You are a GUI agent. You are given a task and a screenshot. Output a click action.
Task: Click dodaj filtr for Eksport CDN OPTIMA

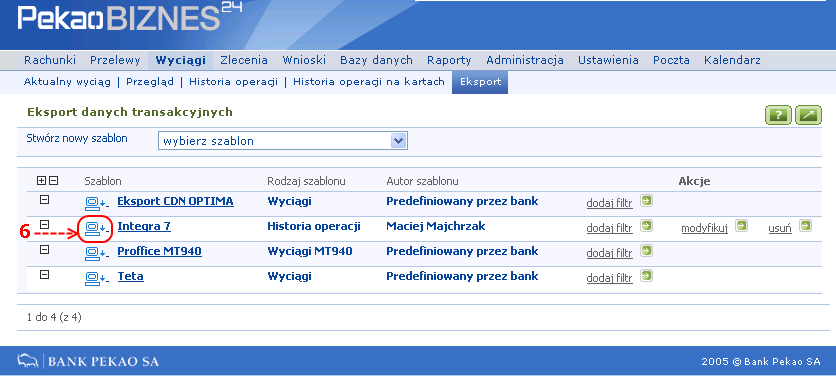[609, 203]
